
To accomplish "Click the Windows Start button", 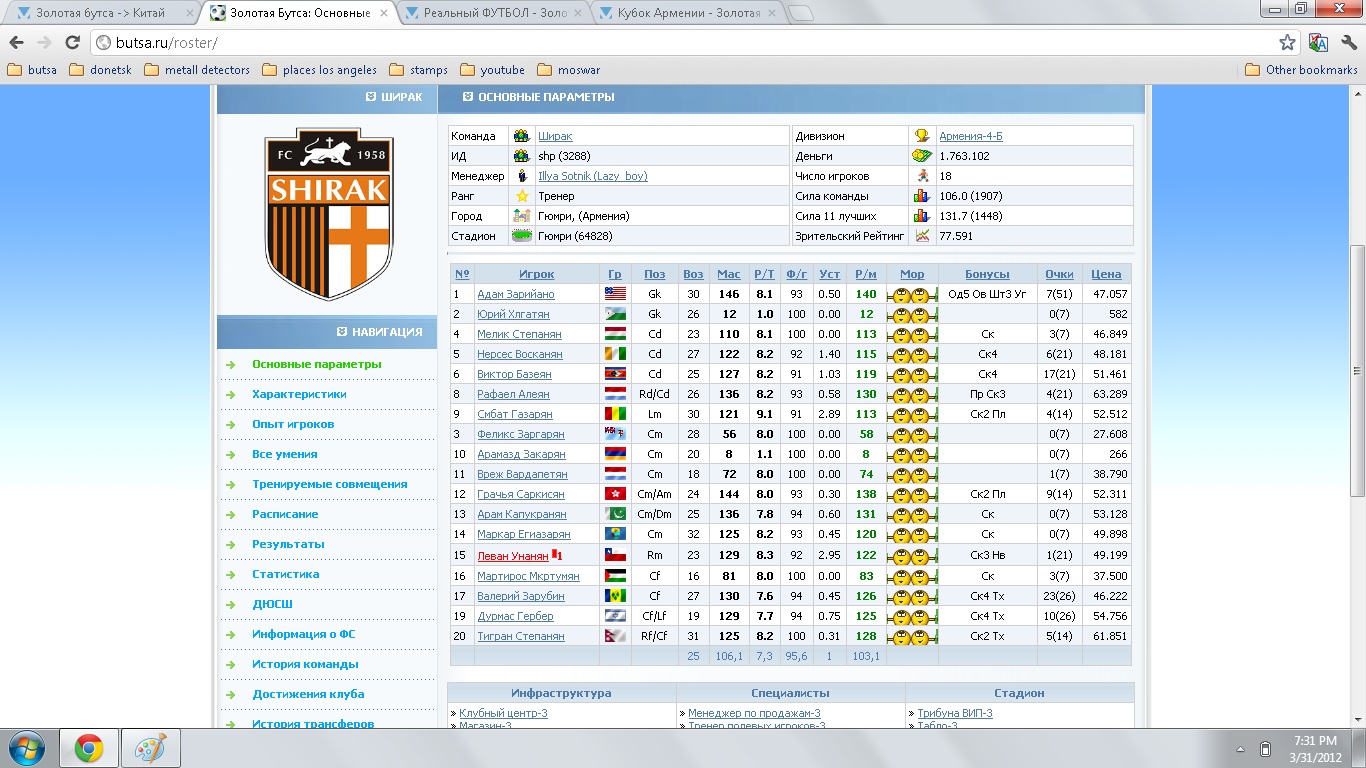I will pos(26,748).
